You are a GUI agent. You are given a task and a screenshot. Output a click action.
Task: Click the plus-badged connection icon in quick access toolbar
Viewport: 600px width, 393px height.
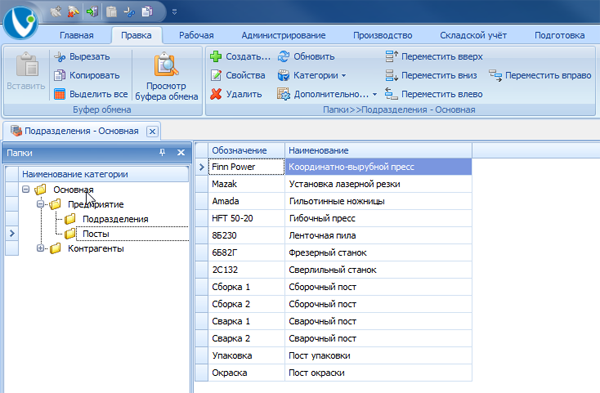pyautogui.click(x=55, y=12)
